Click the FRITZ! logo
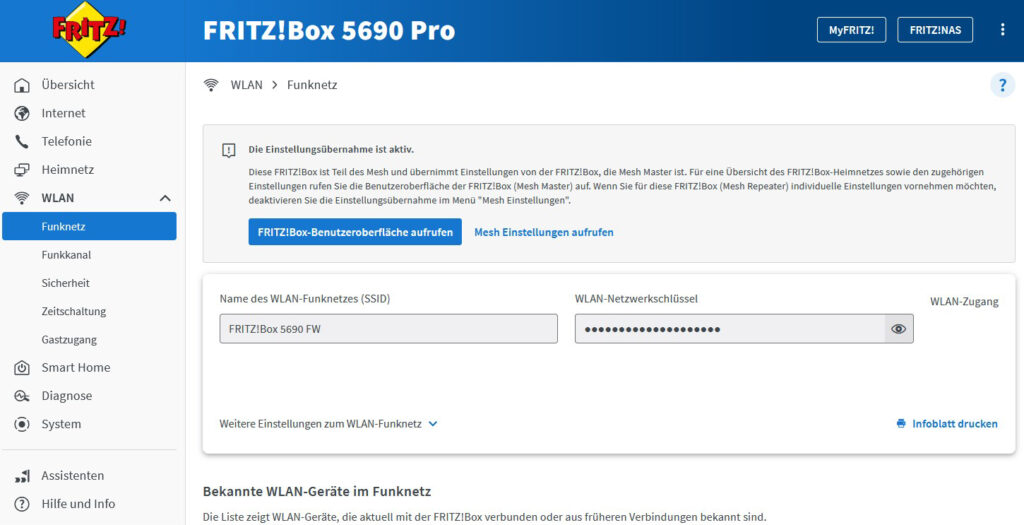 pyautogui.click(x=89, y=30)
